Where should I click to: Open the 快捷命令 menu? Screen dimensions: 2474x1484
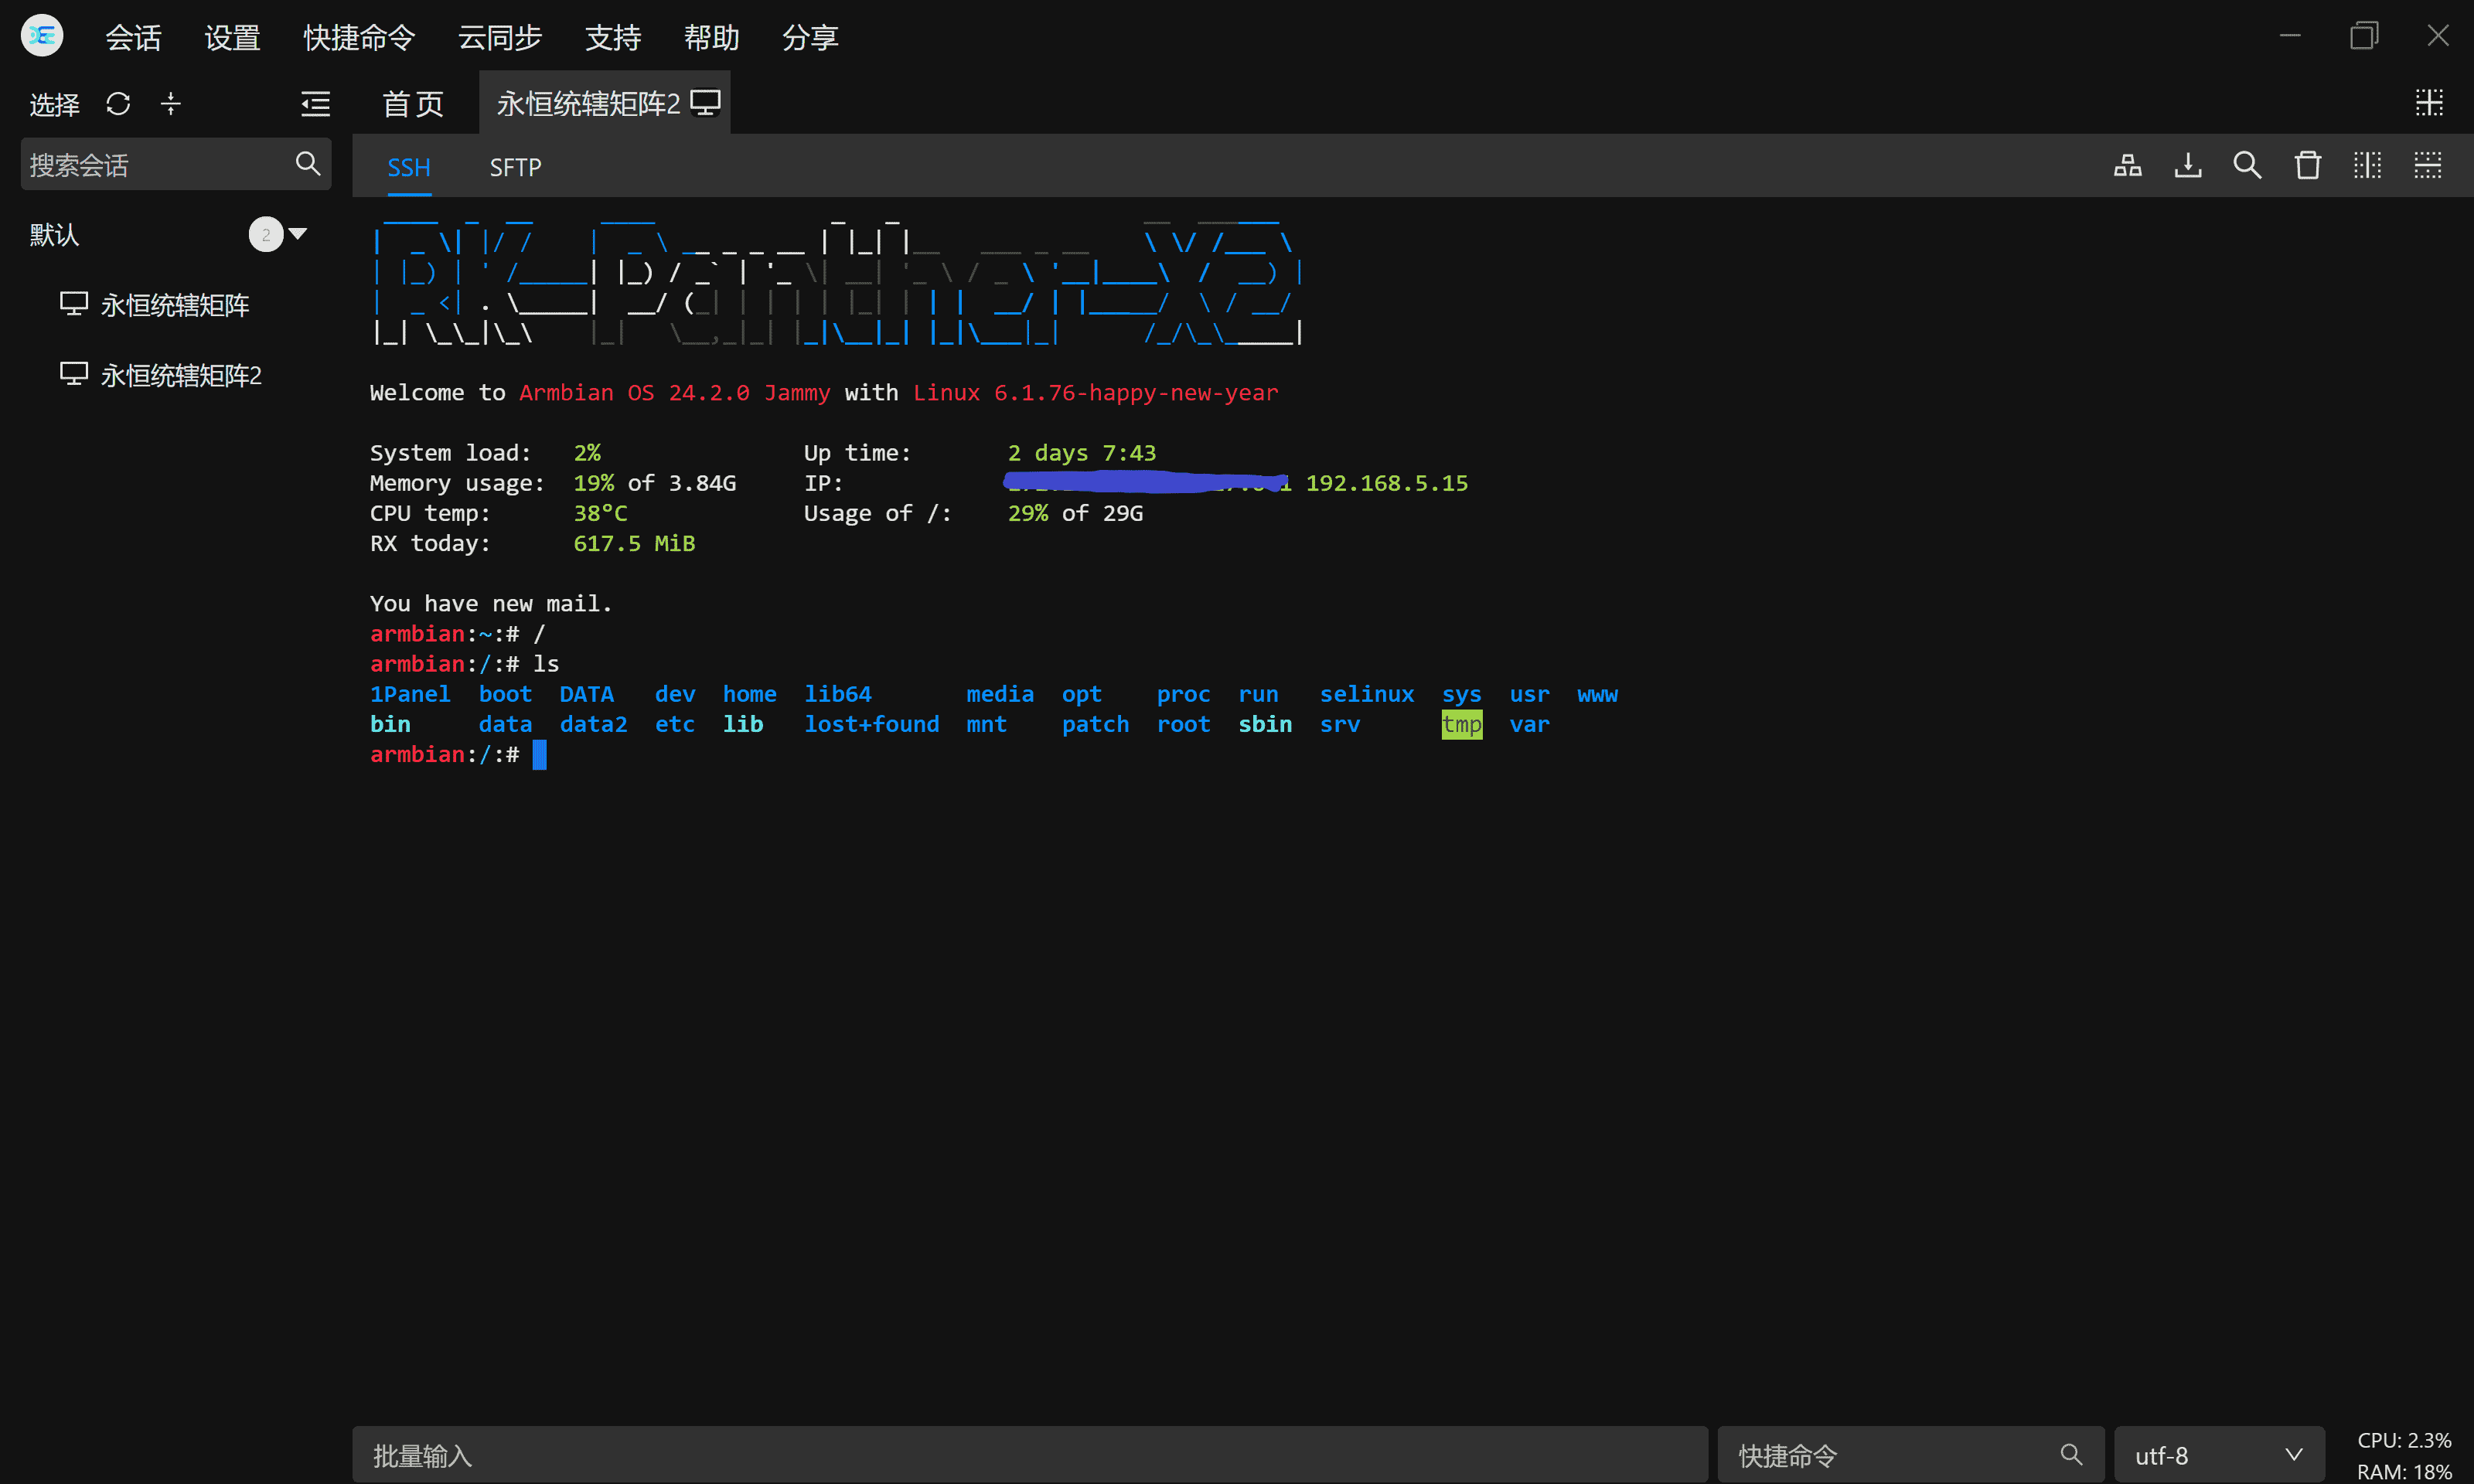pos(359,38)
